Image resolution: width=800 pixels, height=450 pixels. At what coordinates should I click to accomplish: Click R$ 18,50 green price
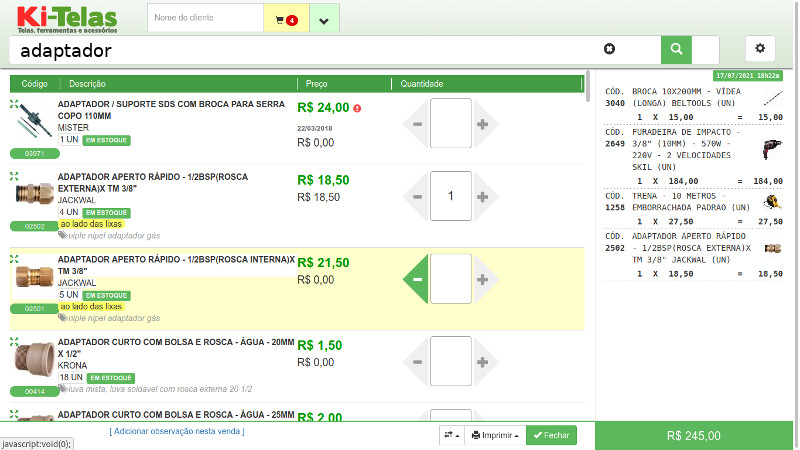pos(323,180)
